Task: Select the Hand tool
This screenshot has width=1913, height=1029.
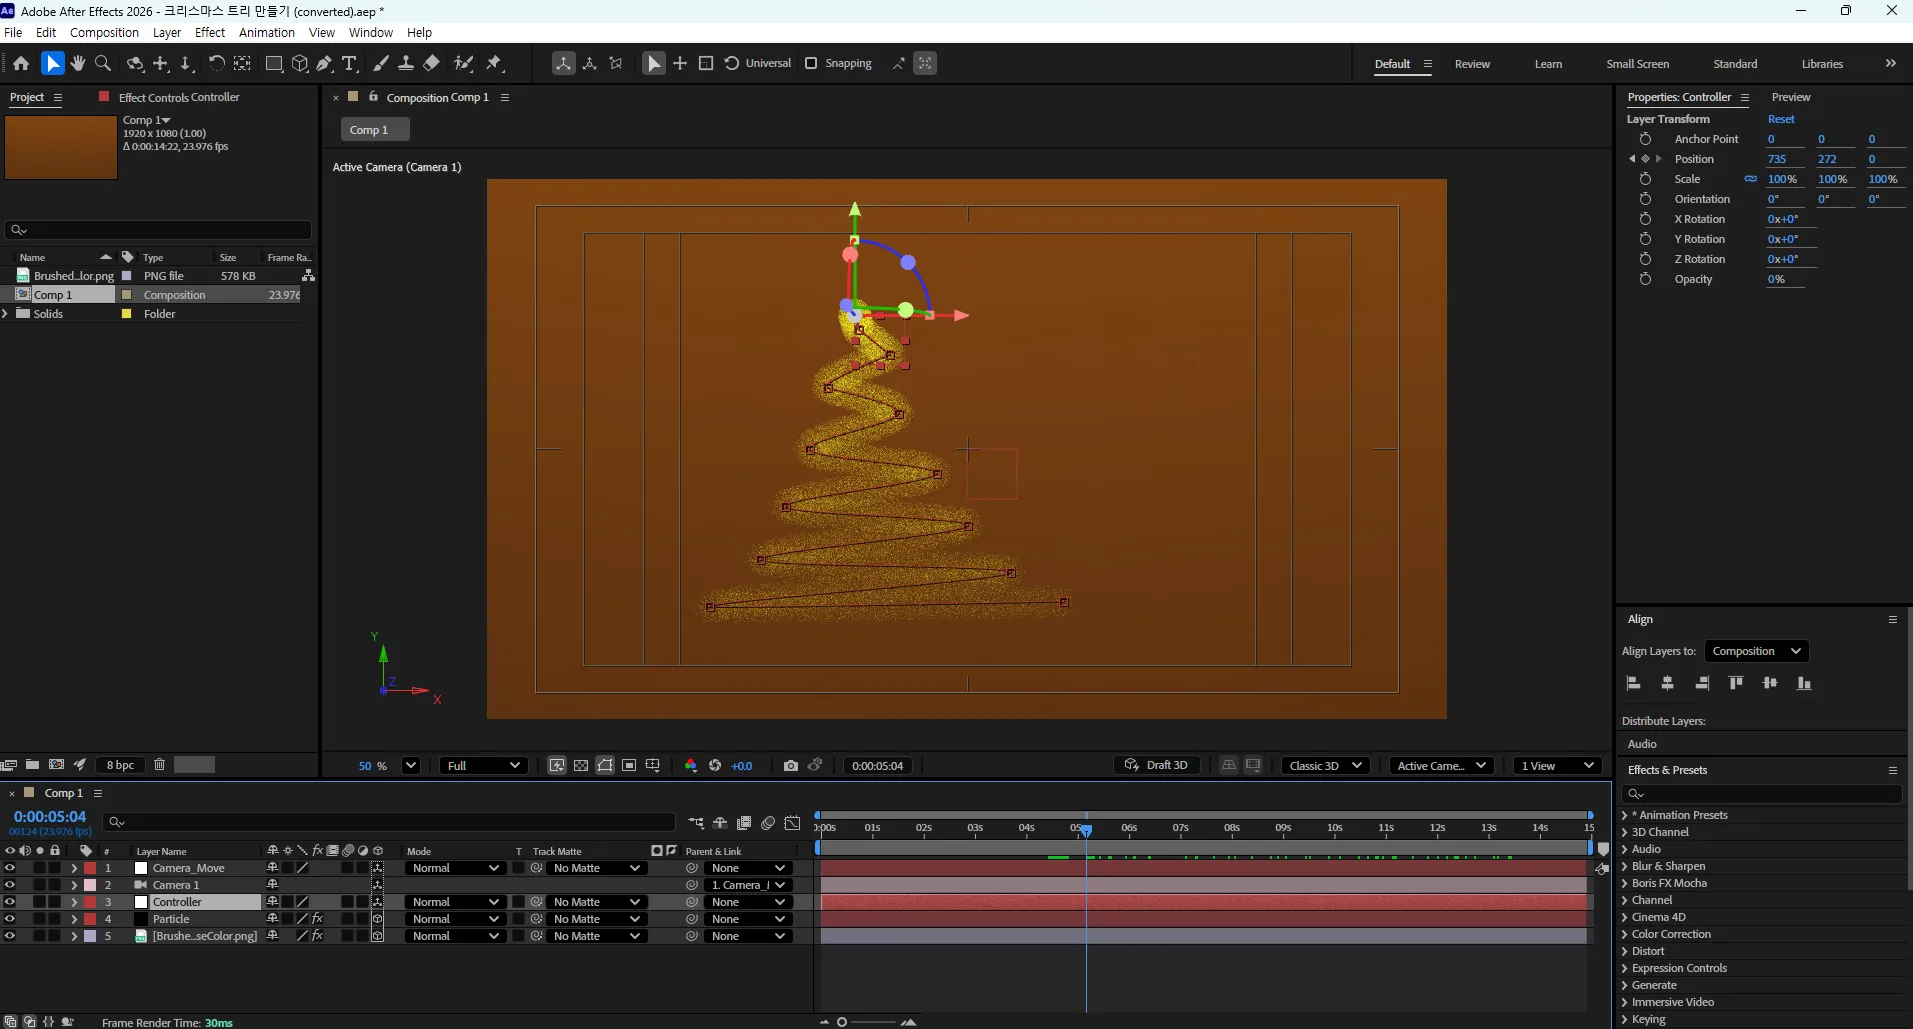Action: point(78,63)
